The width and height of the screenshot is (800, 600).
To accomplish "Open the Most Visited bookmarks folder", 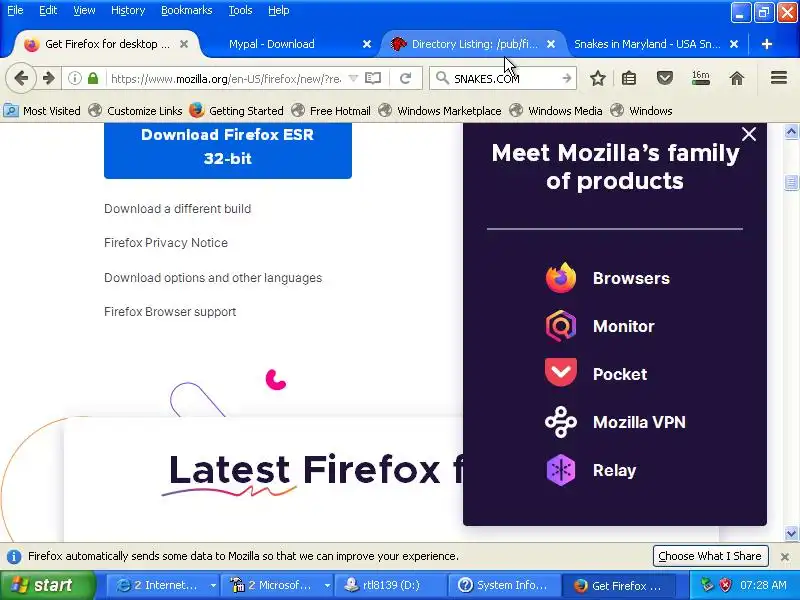I will tap(42, 111).
